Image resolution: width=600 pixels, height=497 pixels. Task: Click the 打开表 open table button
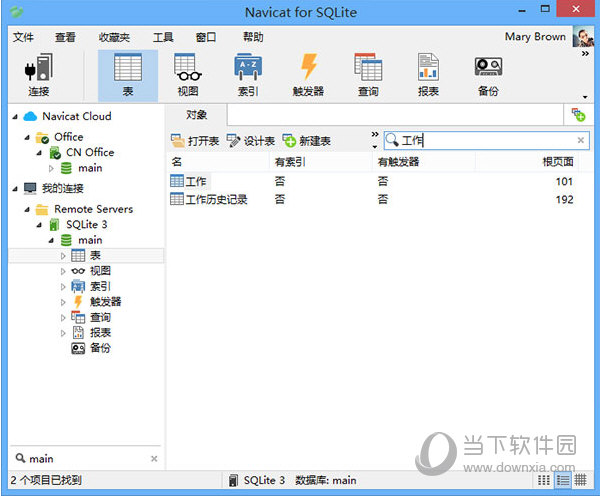tap(195, 141)
